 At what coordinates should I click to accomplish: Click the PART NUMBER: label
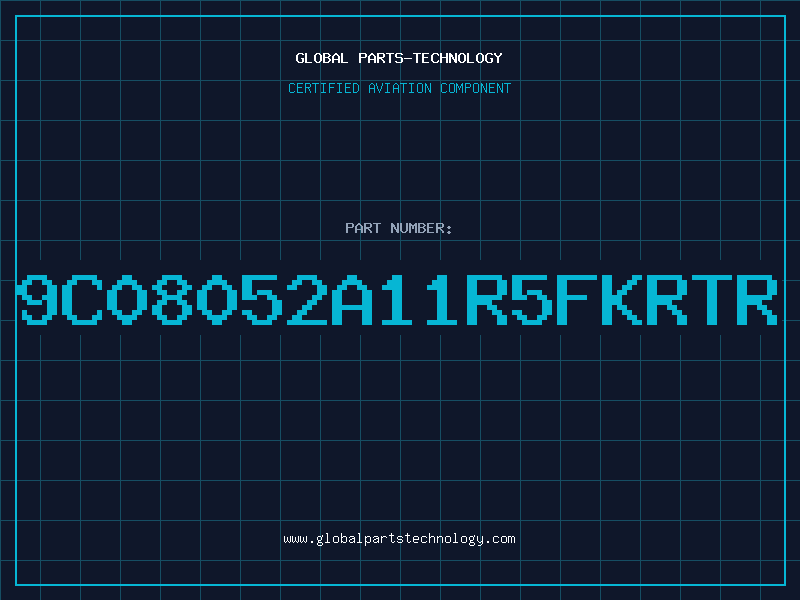399,228
